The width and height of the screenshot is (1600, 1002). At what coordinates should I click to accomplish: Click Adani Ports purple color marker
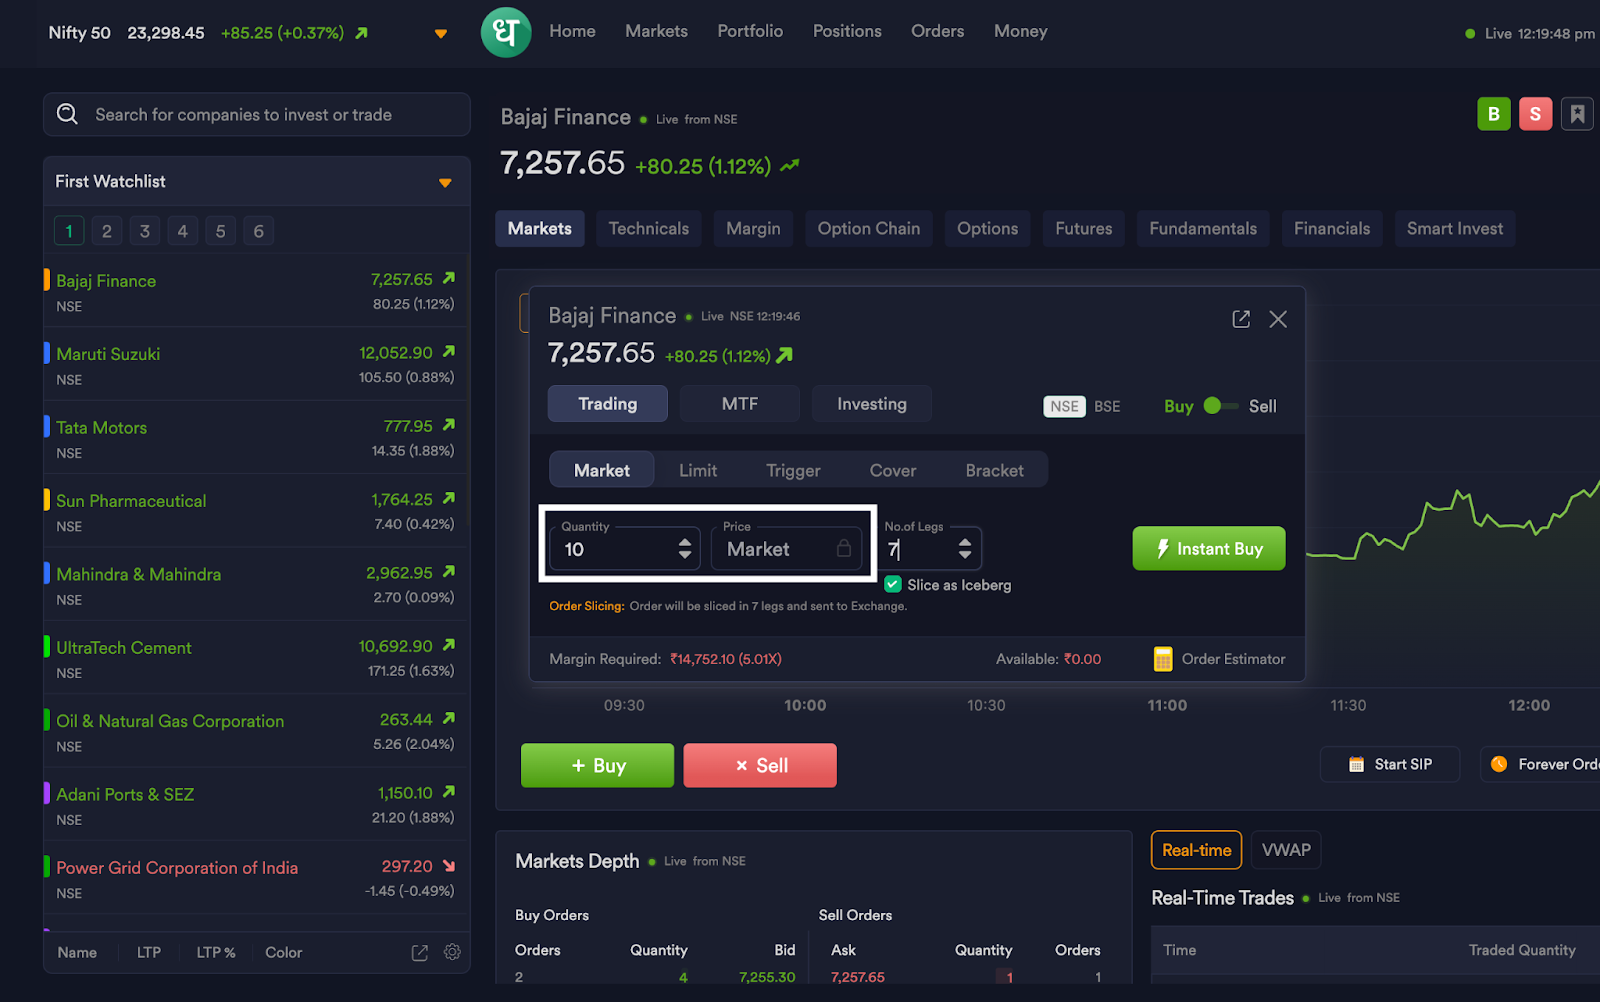coord(47,793)
